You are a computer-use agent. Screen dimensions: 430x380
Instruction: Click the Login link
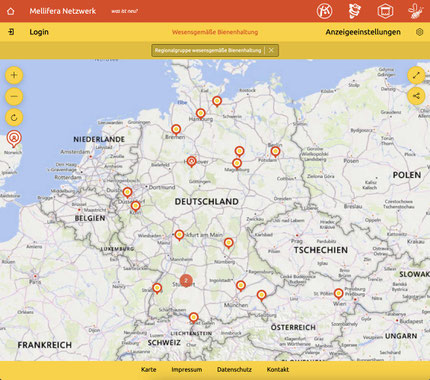pos(39,32)
